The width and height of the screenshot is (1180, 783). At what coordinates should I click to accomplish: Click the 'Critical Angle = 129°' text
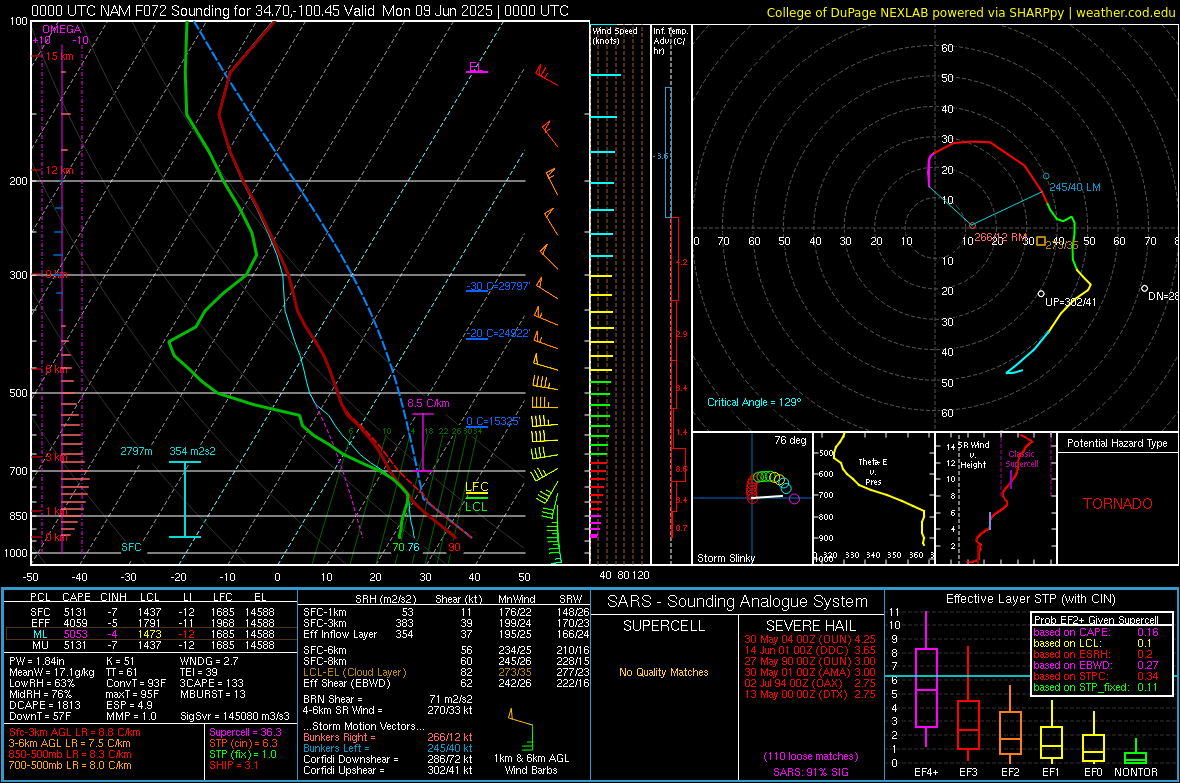pos(754,402)
